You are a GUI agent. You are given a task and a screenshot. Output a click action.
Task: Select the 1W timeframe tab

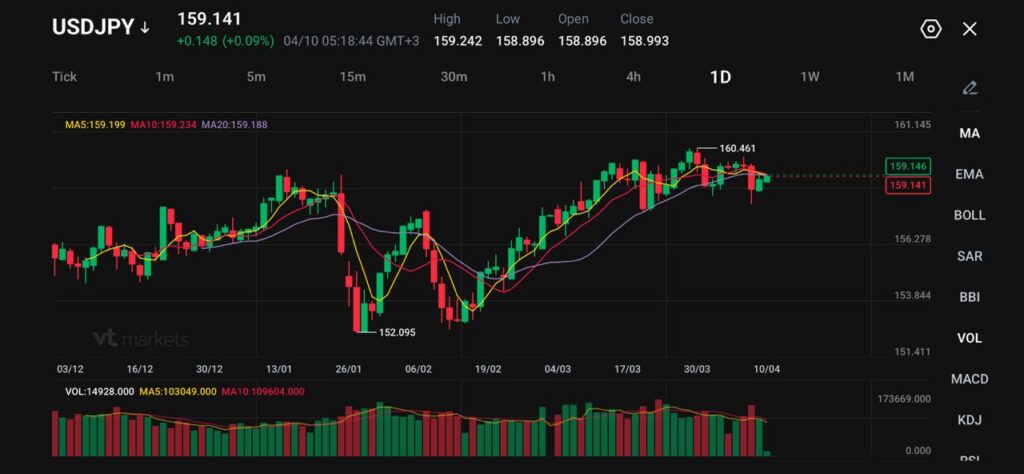pos(810,77)
